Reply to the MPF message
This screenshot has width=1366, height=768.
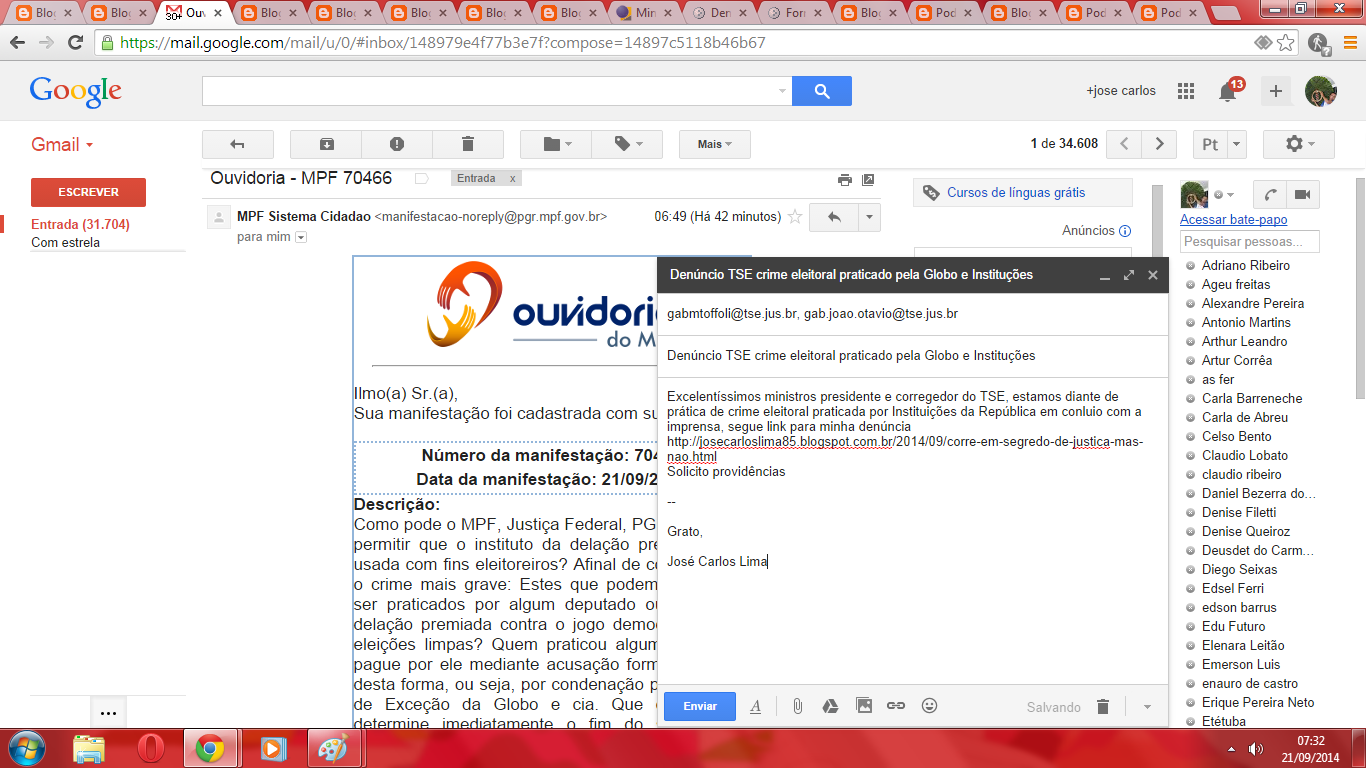click(834, 217)
